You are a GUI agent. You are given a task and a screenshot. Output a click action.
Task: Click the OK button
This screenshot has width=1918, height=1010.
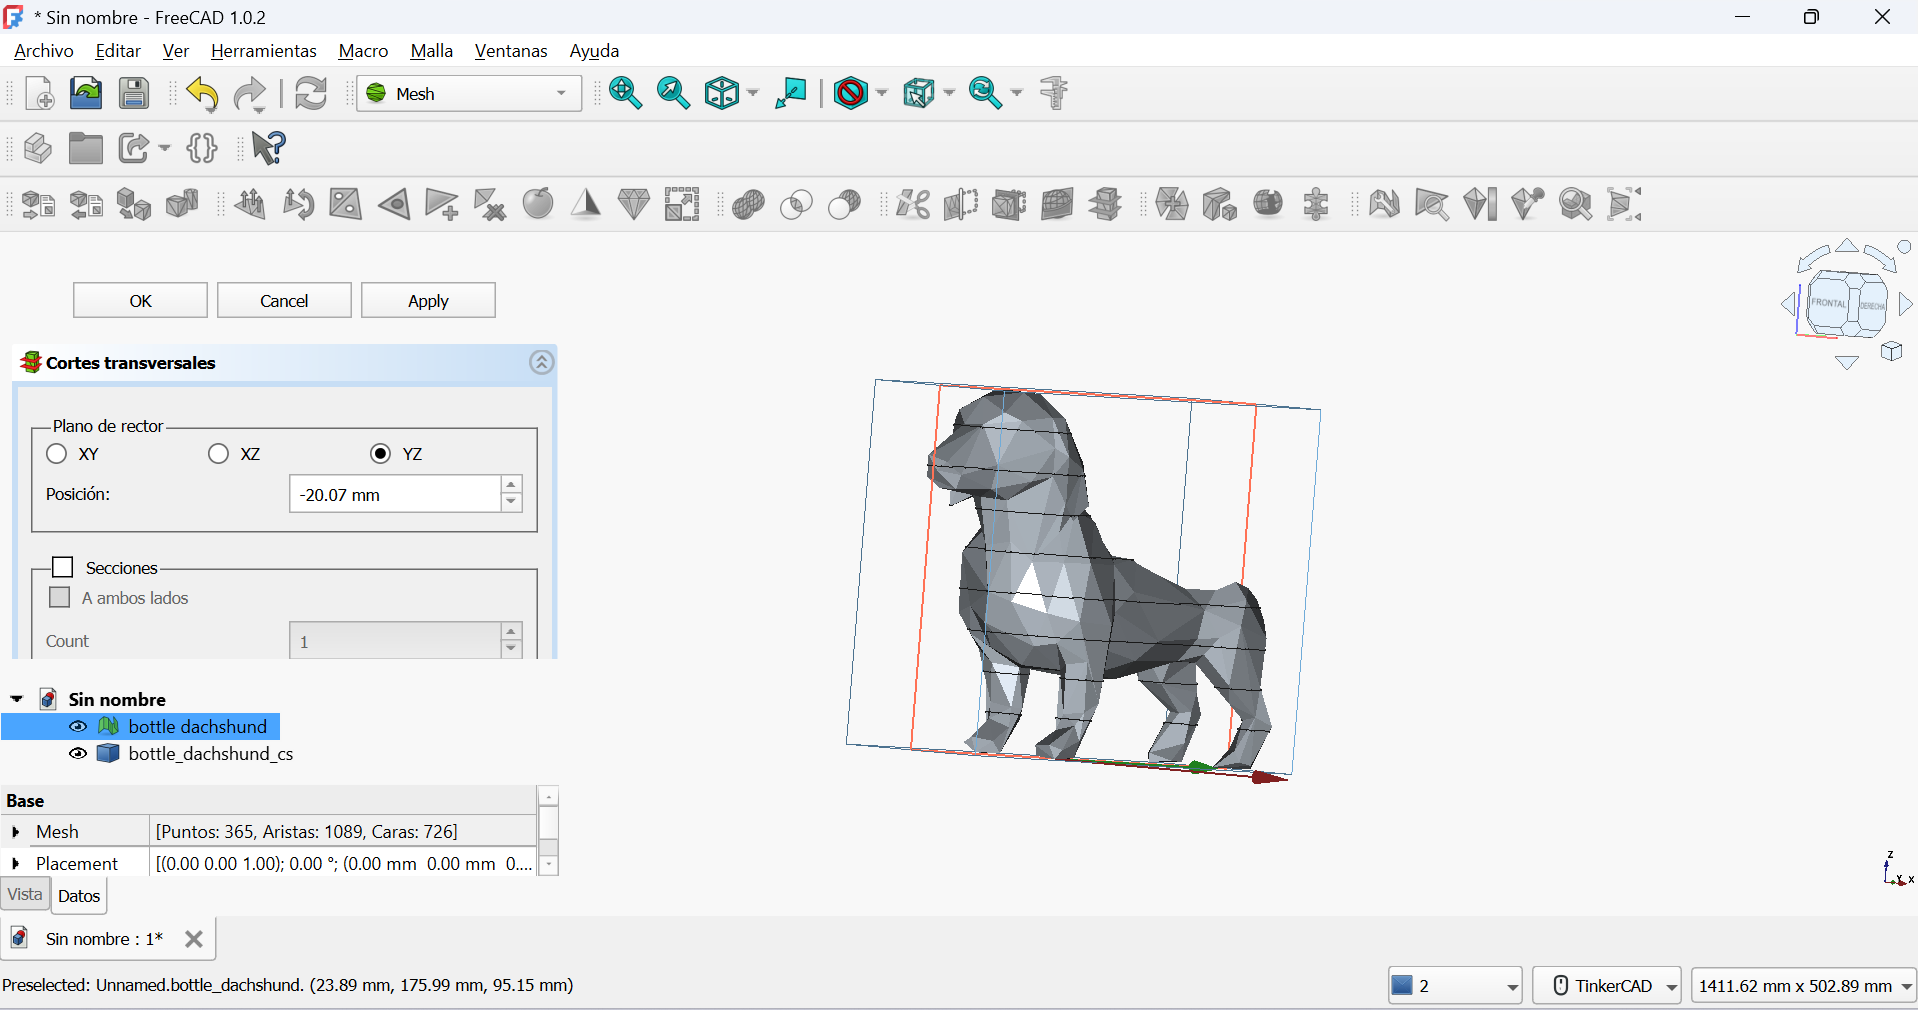[x=140, y=301]
